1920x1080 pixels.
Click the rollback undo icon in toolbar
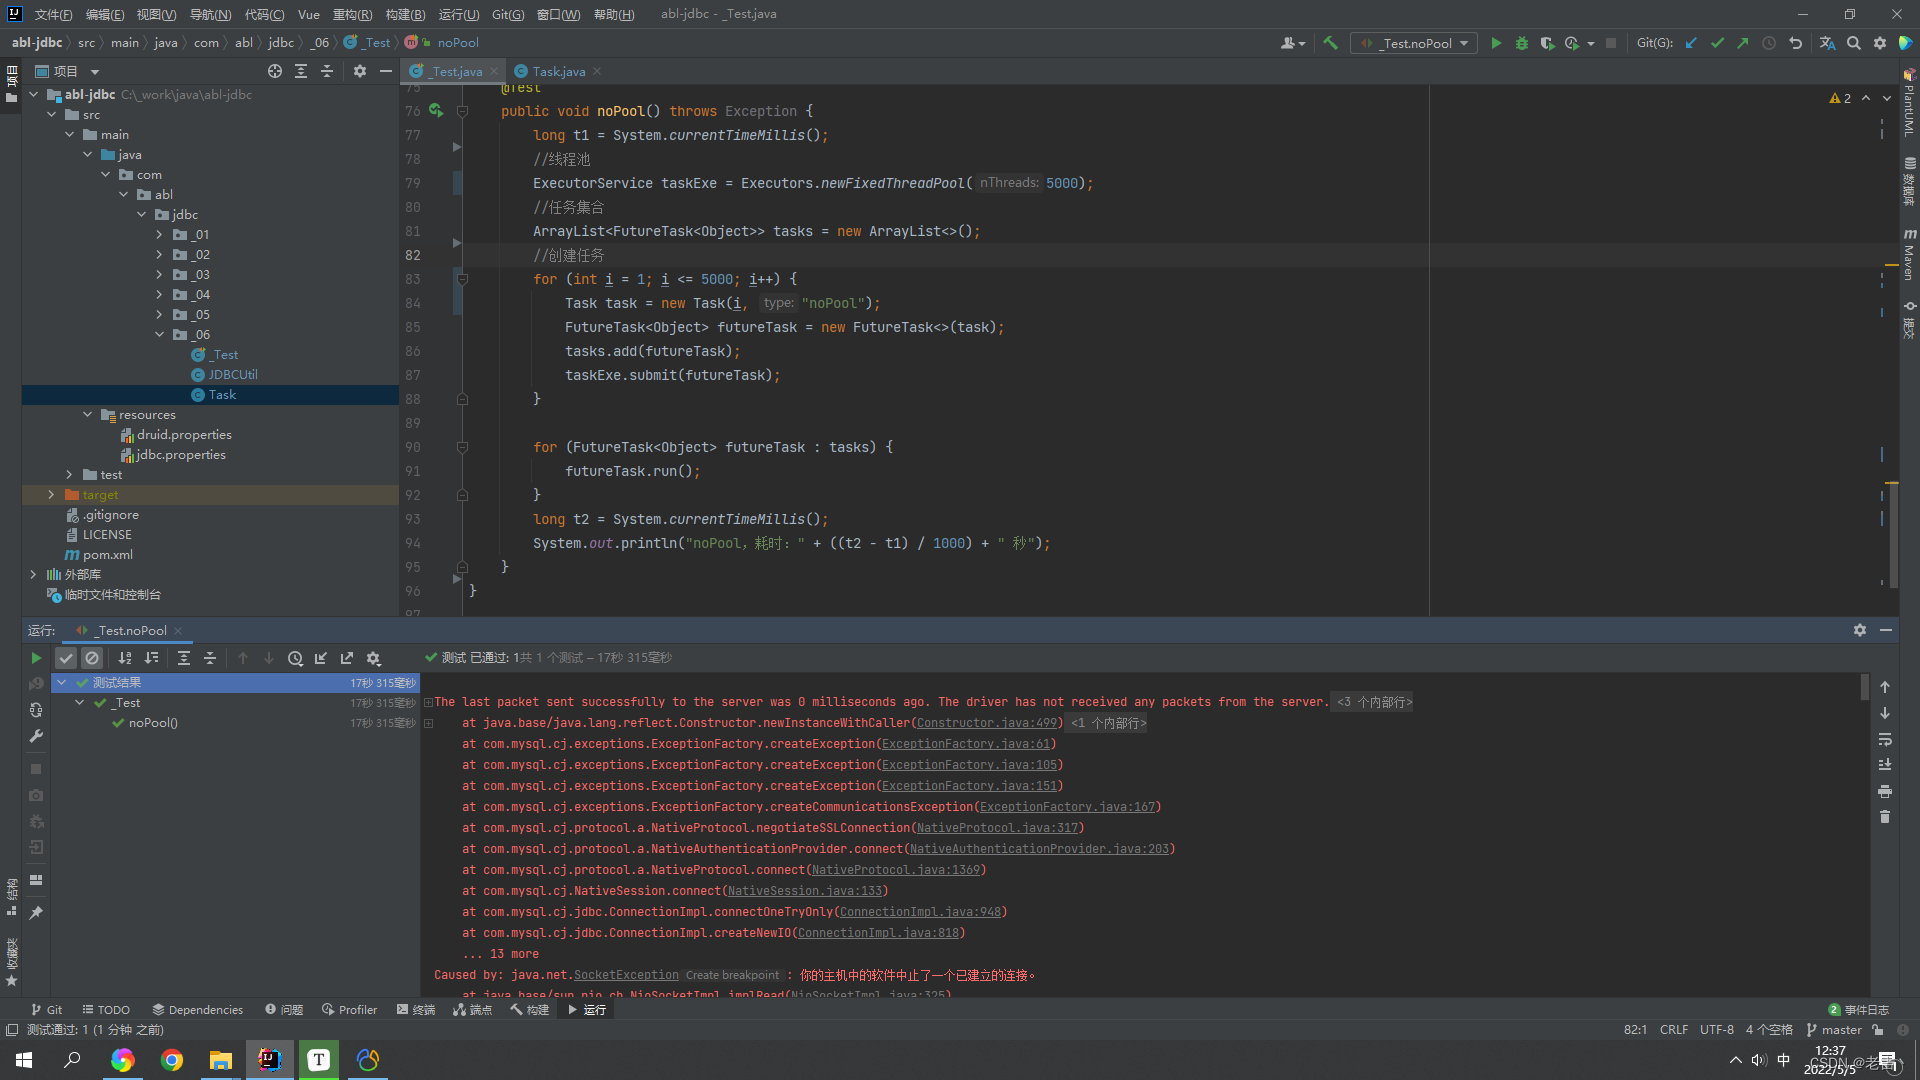pos(1795,43)
